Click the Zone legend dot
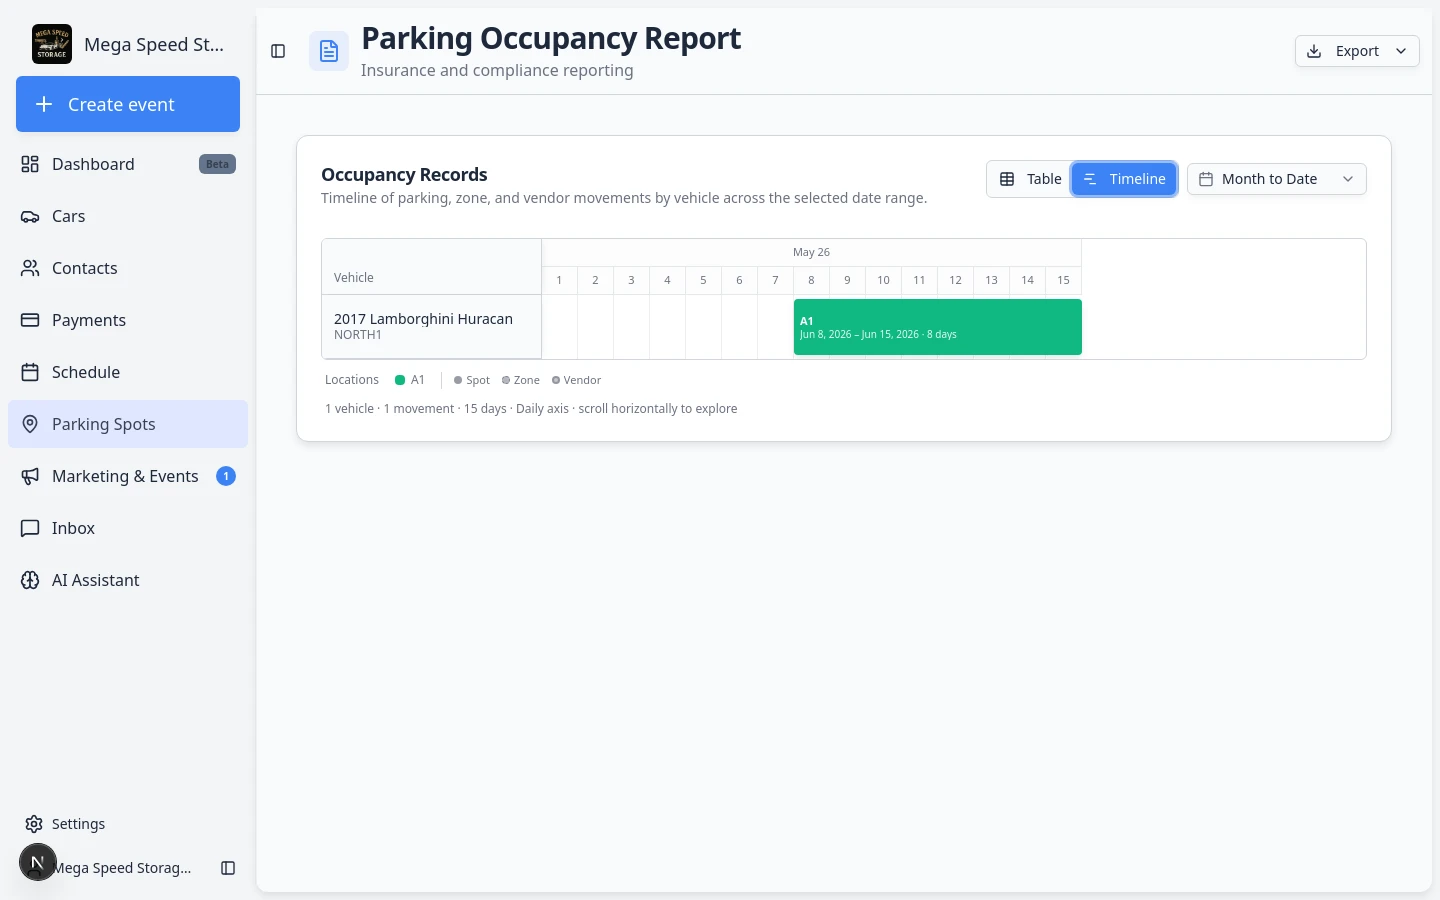1440x900 pixels. 506,380
